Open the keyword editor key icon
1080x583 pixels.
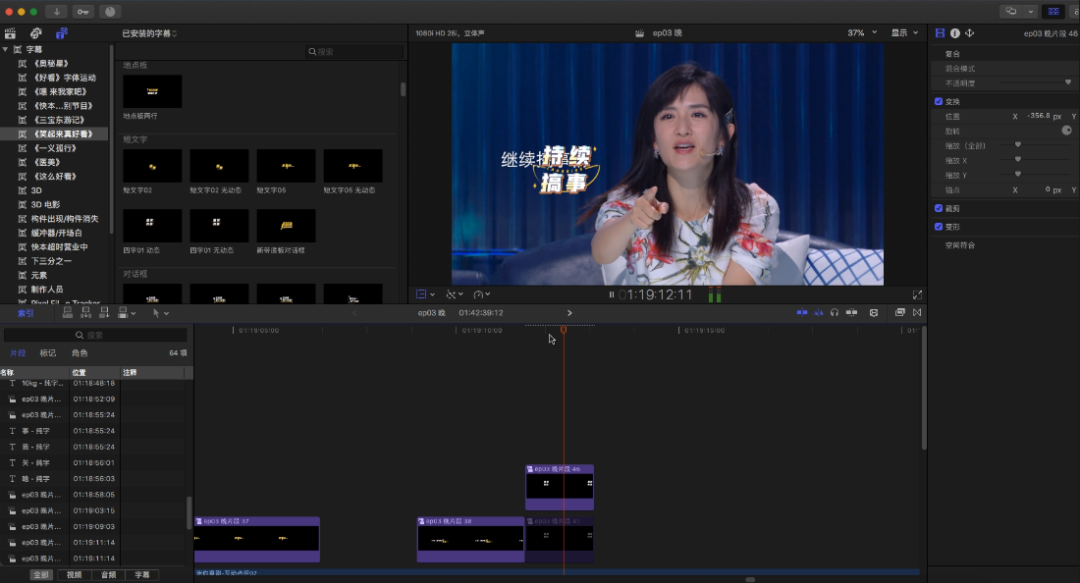coord(82,11)
